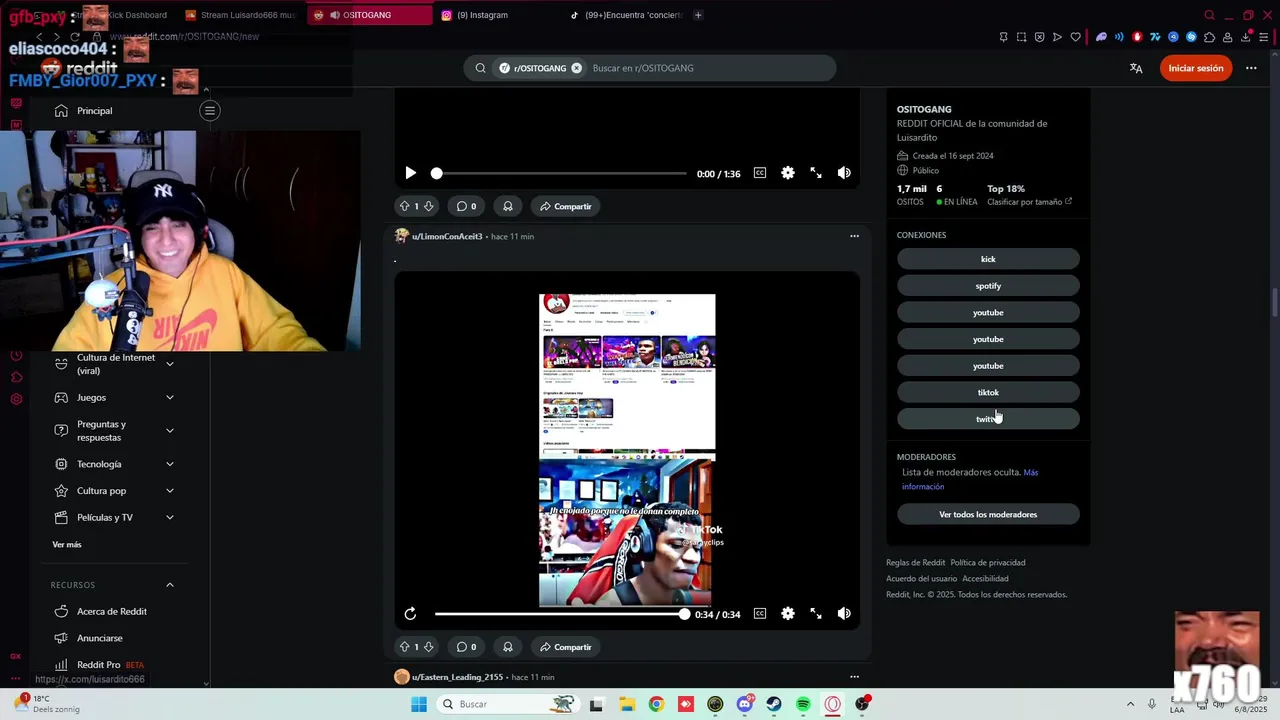The height and width of the screenshot is (720, 1280).
Task: Open settings gear on top video
Action: tap(788, 173)
